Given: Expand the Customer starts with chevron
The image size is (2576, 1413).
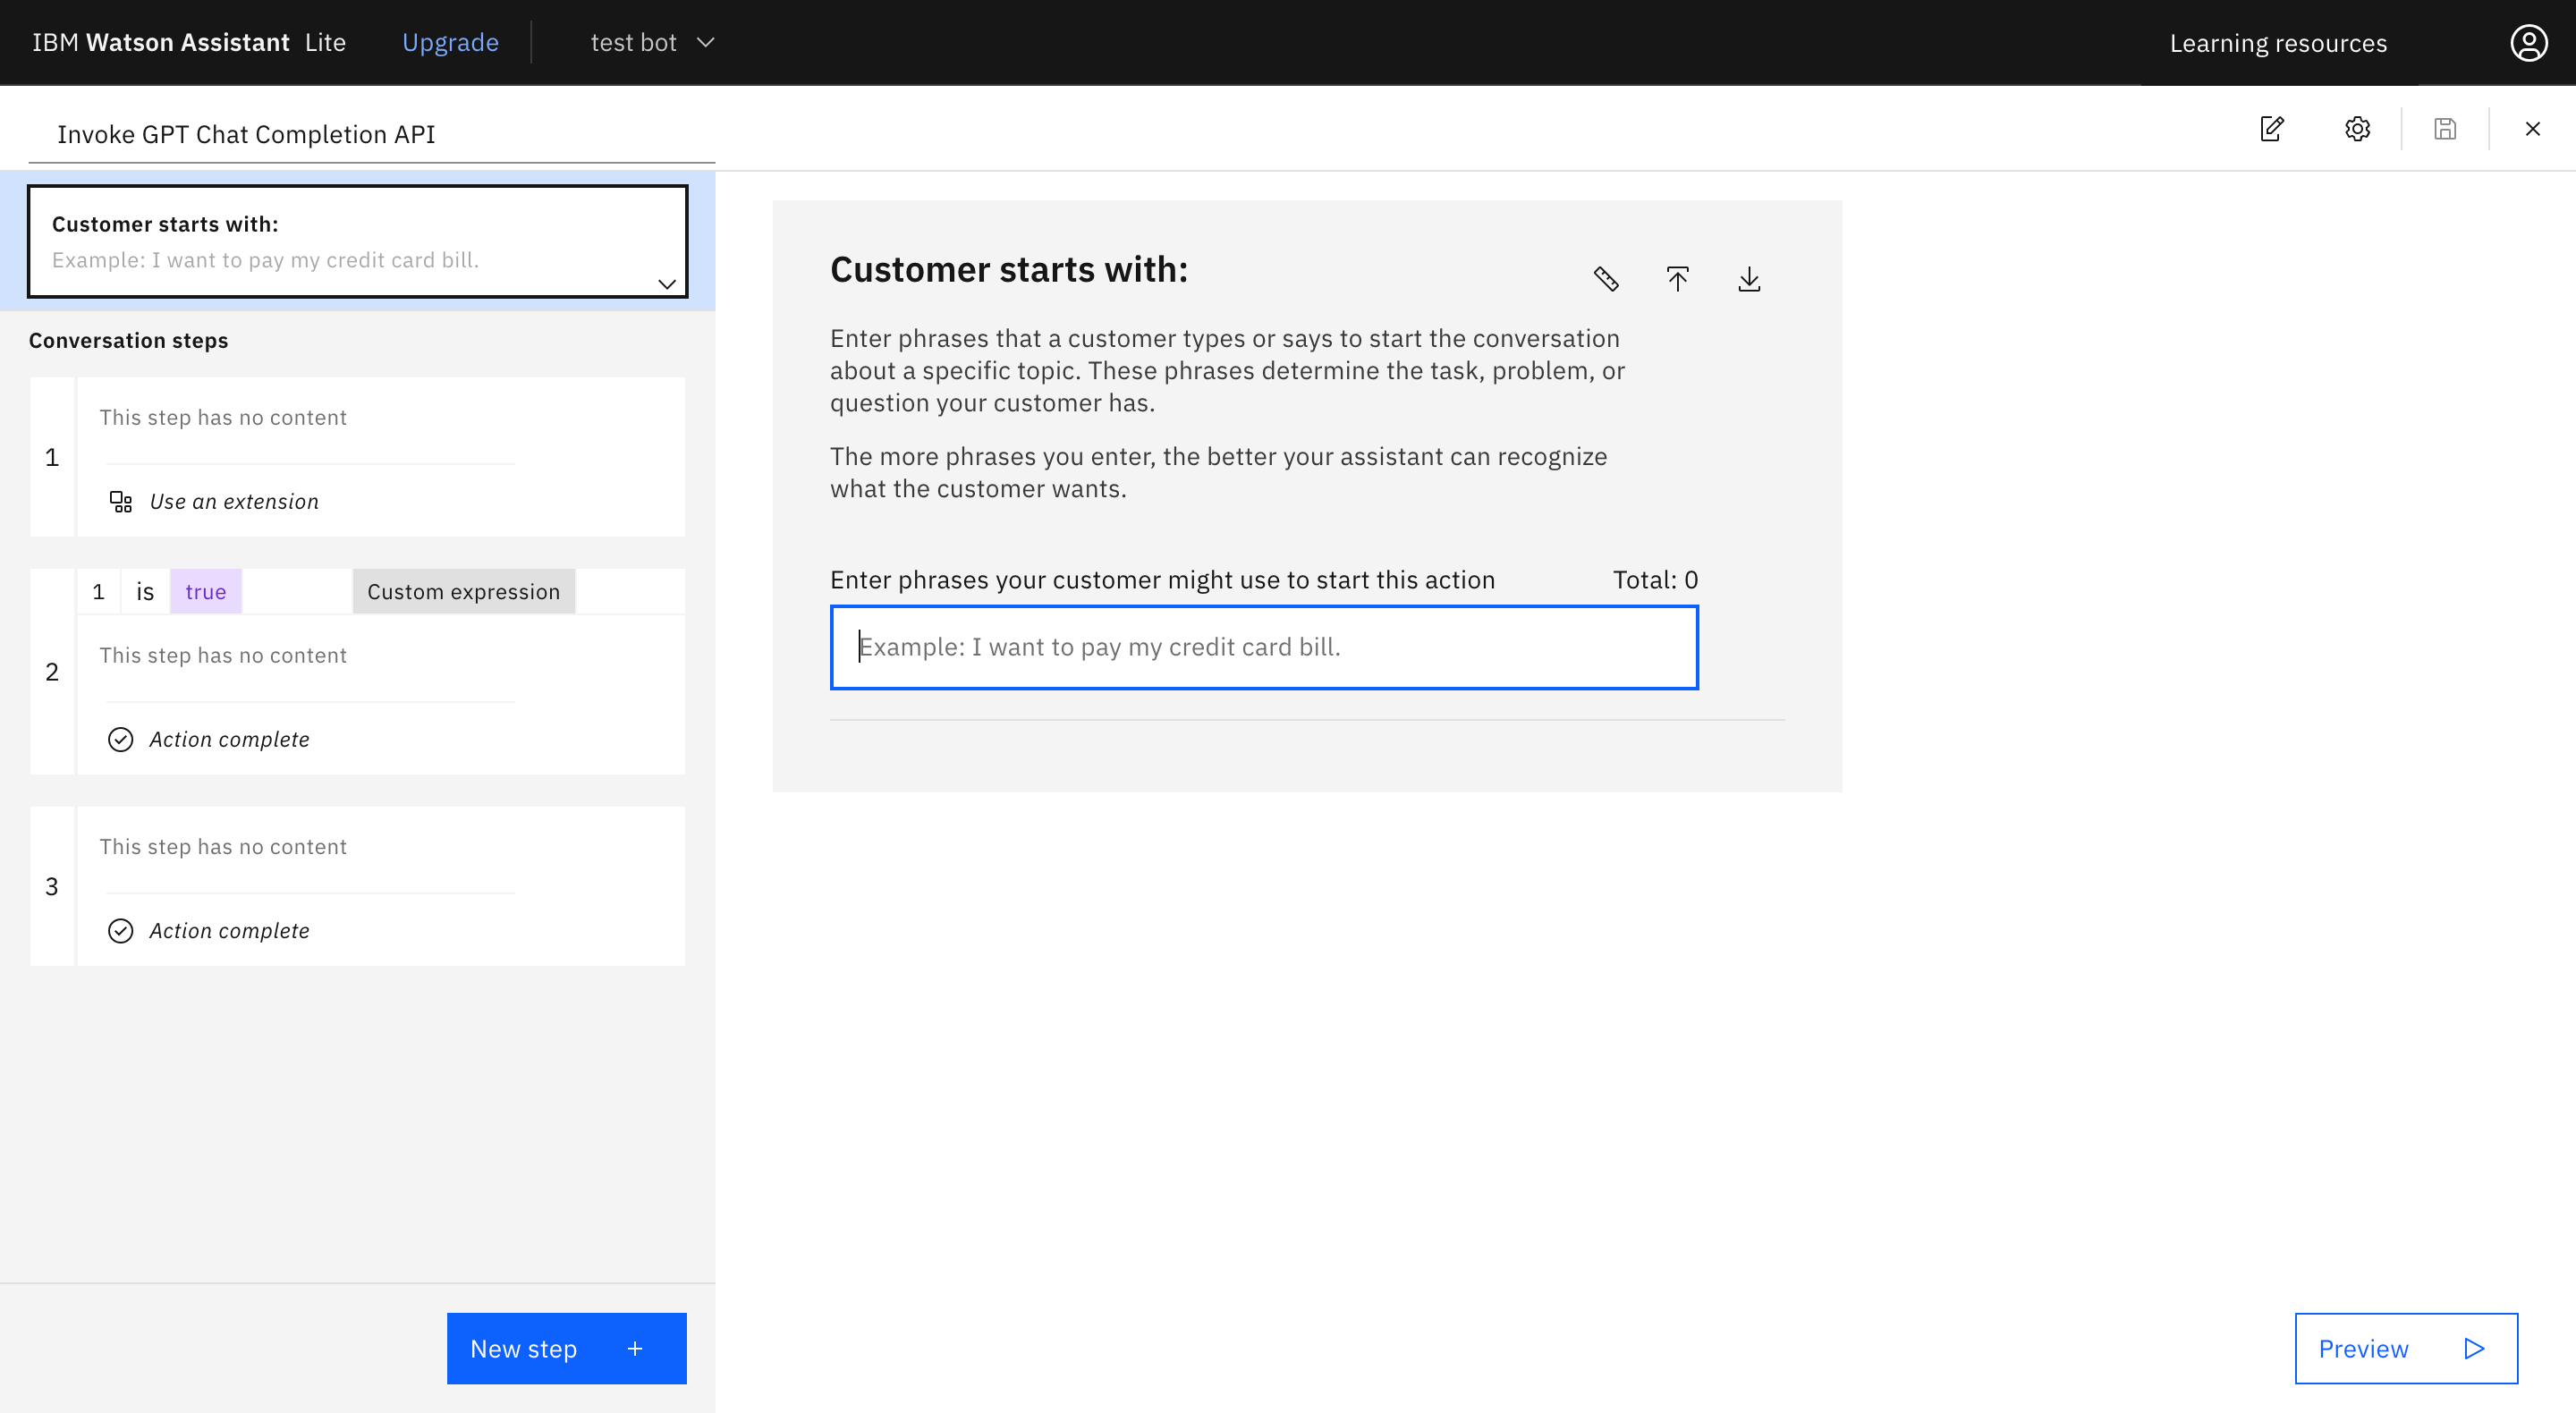Looking at the screenshot, I should 667,284.
